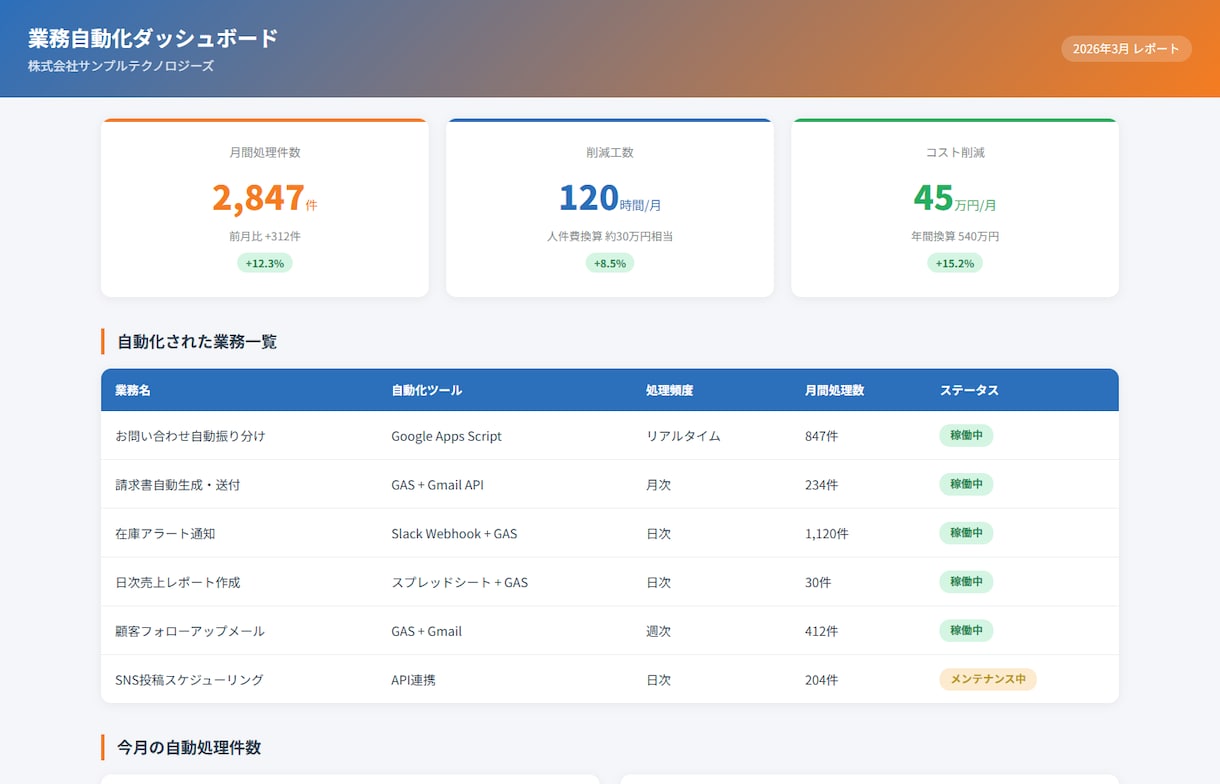Click the 月次 frequency cell
This screenshot has height=784, width=1220.
pyautogui.click(x=659, y=485)
